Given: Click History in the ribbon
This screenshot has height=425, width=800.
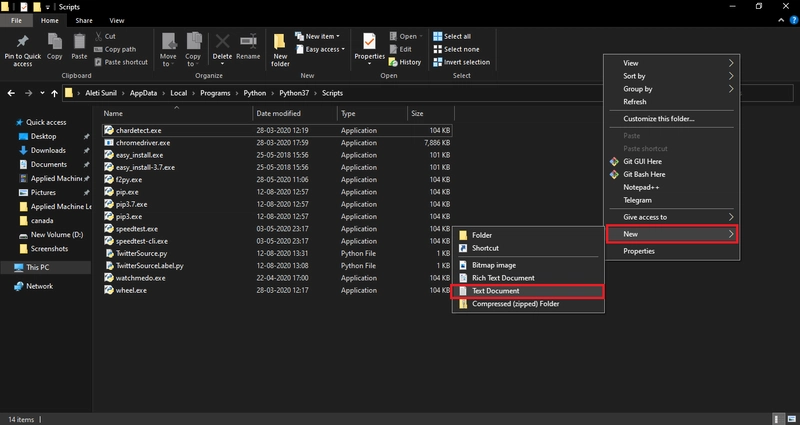Looking at the screenshot, I should [x=405, y=62].
